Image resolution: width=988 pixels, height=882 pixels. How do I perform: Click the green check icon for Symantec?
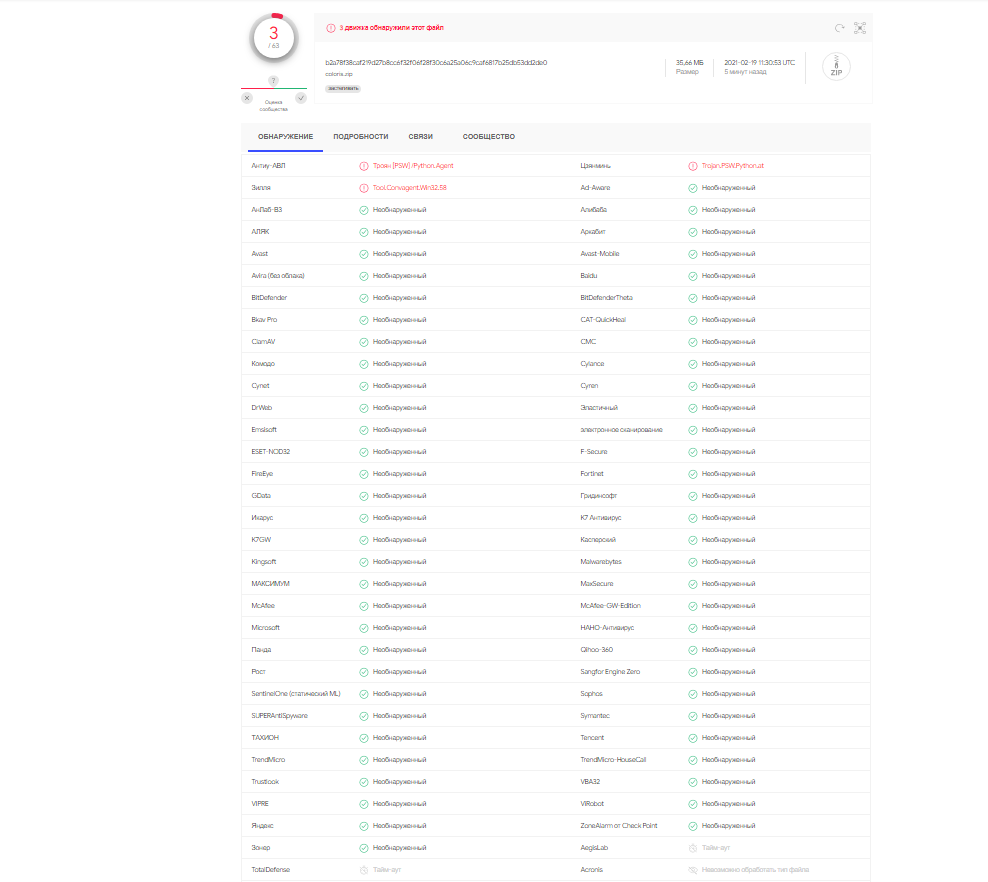click(x=692, y=716)
